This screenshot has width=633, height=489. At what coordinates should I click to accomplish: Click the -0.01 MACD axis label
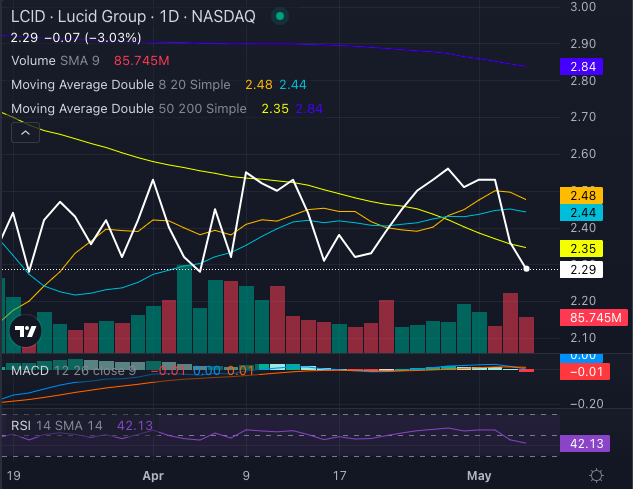pos(585,371)
